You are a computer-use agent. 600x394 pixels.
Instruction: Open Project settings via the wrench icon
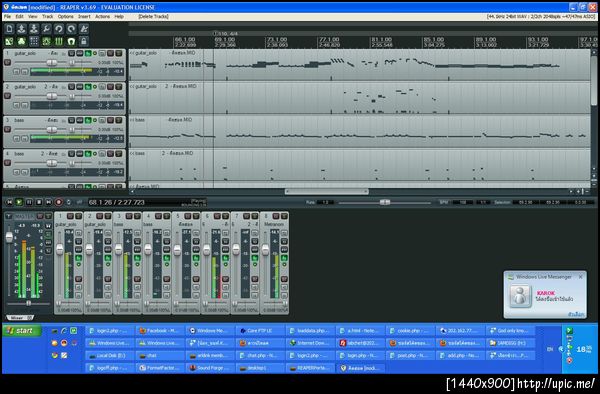(46, 29)
